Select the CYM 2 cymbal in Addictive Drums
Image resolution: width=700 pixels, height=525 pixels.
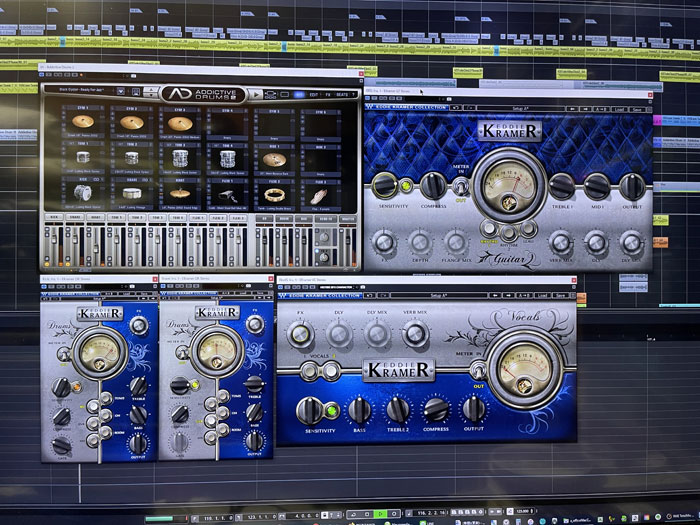tap(132, 123)
